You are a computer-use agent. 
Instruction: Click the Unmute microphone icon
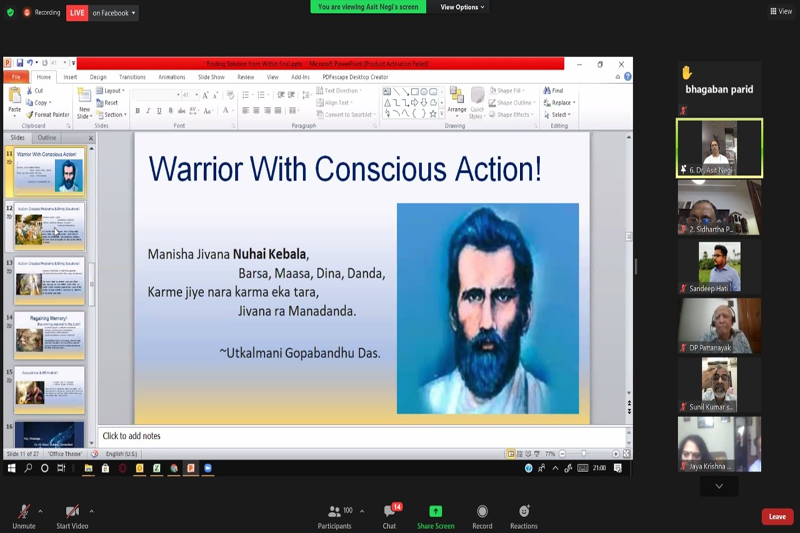coord(23,511)
